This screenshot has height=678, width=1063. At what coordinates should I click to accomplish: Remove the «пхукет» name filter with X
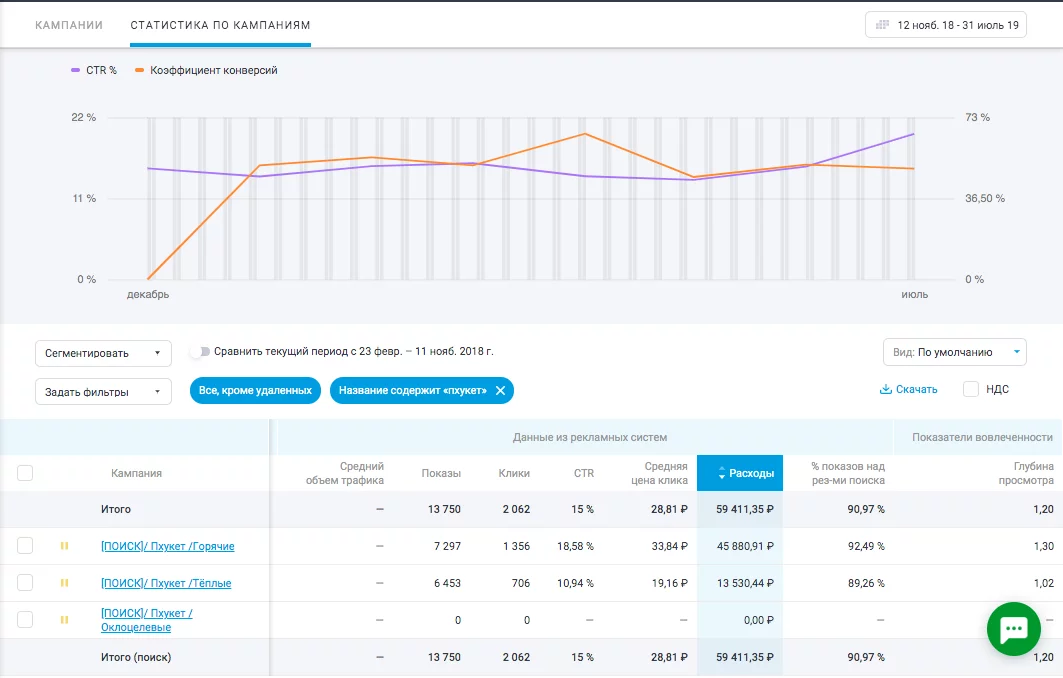tap(500, 391)
